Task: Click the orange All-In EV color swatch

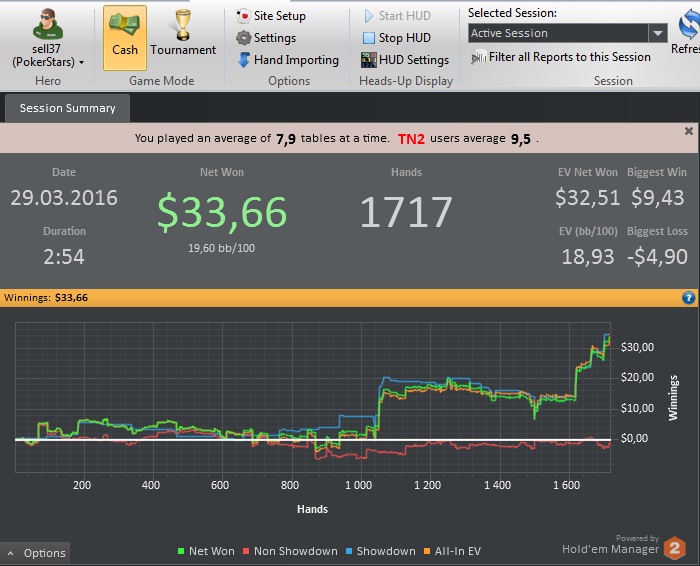Action: coord(427,551)
